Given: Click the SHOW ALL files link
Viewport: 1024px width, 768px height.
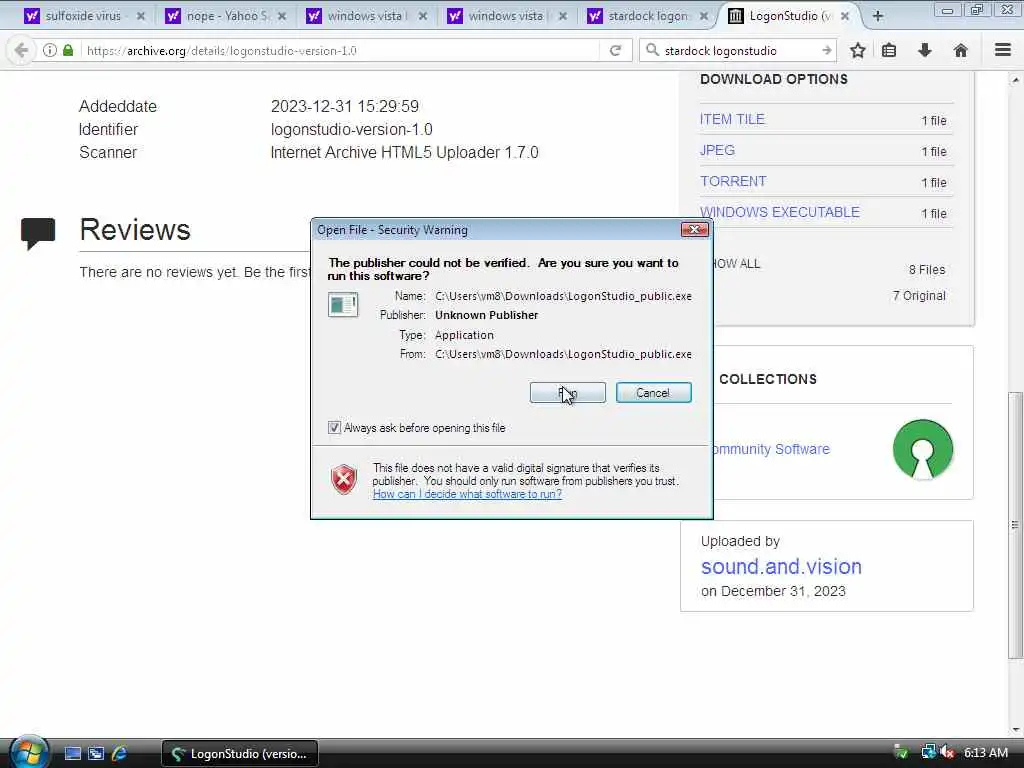Looking at the screenshot, I should click(737, 264).
